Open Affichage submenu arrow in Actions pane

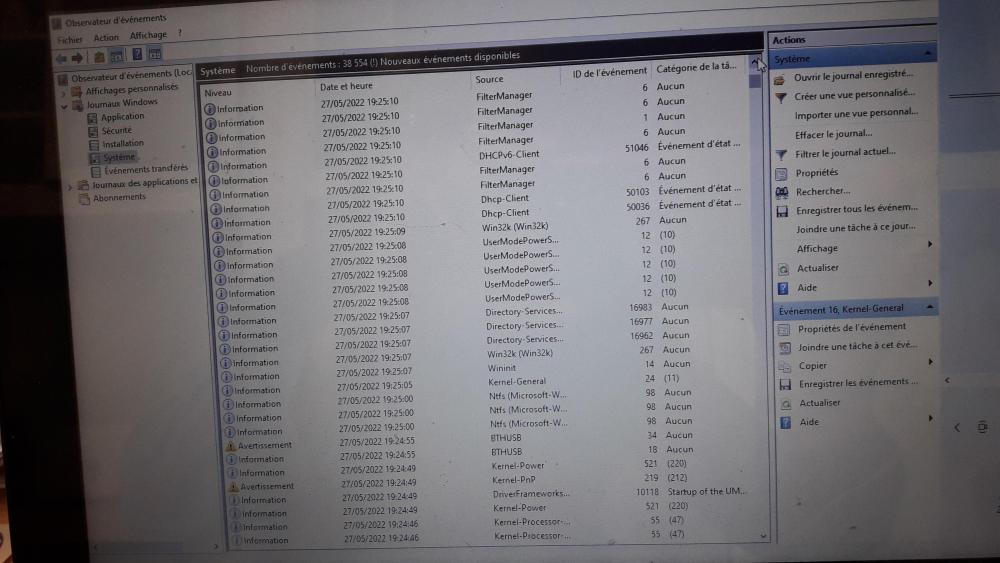930,244
